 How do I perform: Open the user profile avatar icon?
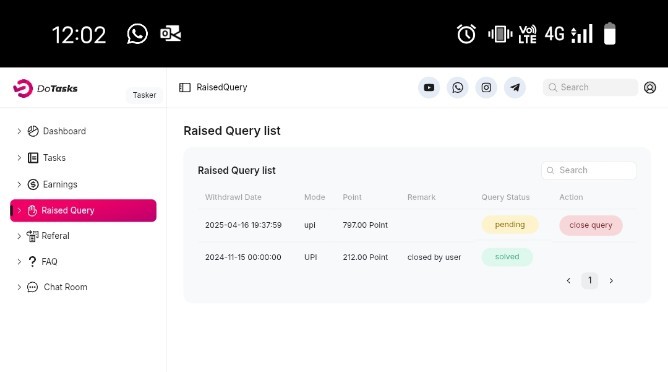pyautogui.click(x=650, y=87)
